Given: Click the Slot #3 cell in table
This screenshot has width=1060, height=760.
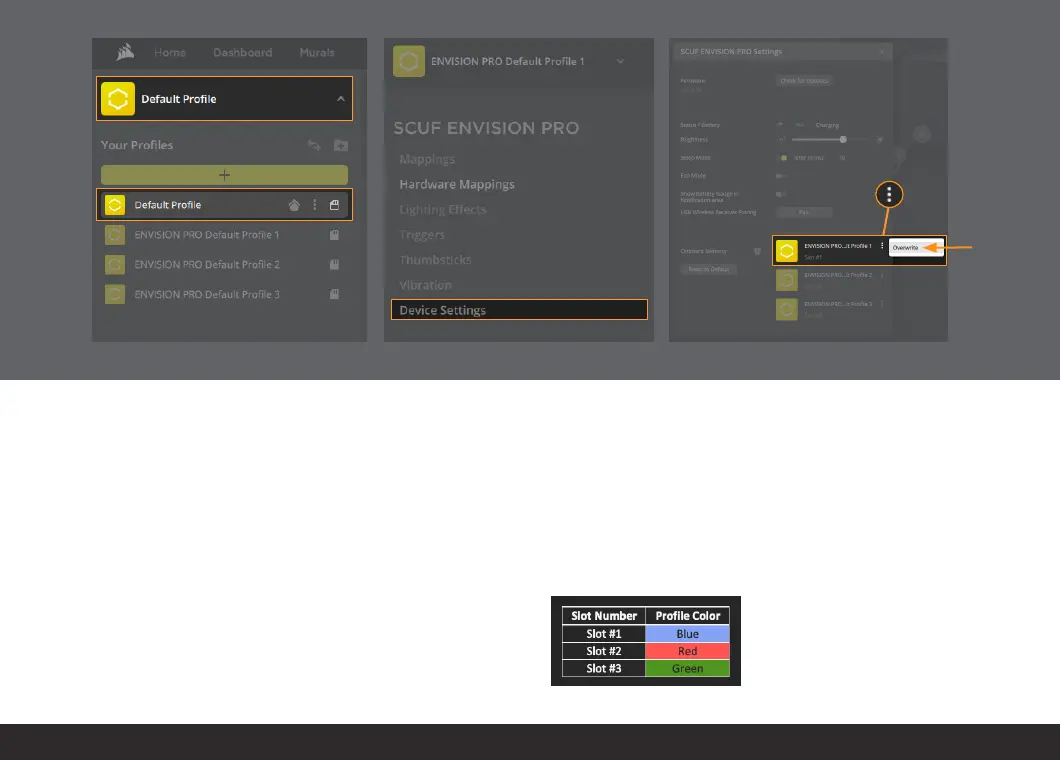Looking at the screenshot, I should point(604,668).
